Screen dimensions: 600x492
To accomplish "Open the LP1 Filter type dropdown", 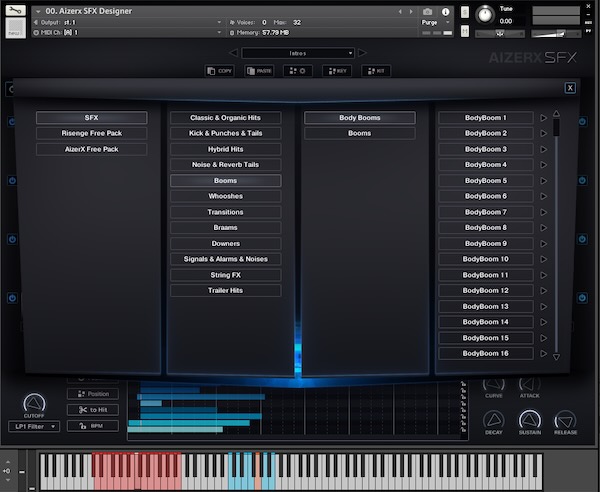I will pos(34,426).
